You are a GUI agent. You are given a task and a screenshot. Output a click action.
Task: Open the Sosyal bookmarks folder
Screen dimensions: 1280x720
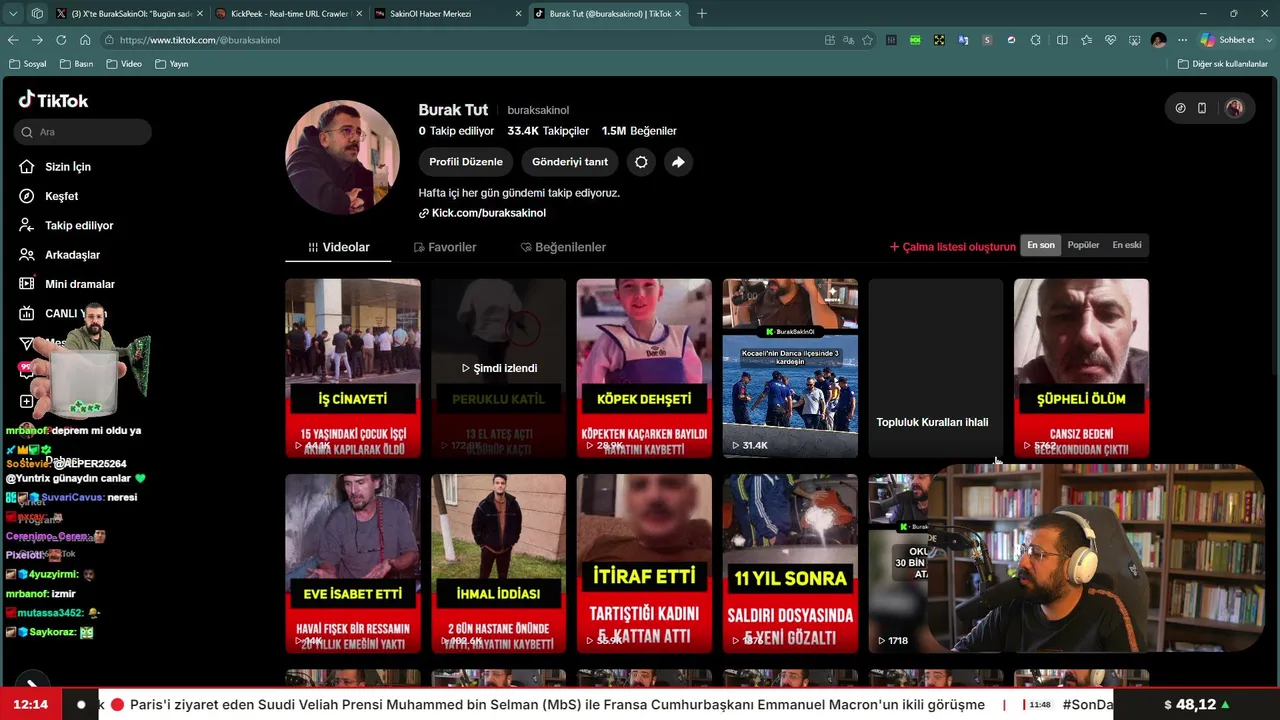27,64
